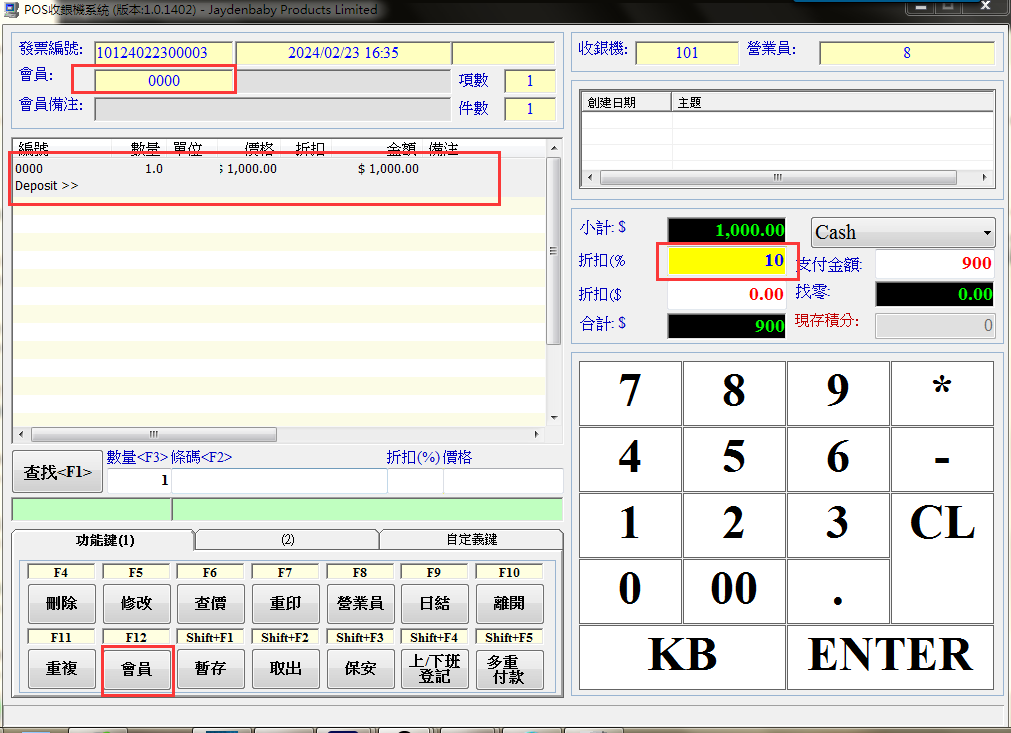Click item list horizontal scroll left arrow

(21, 435)
